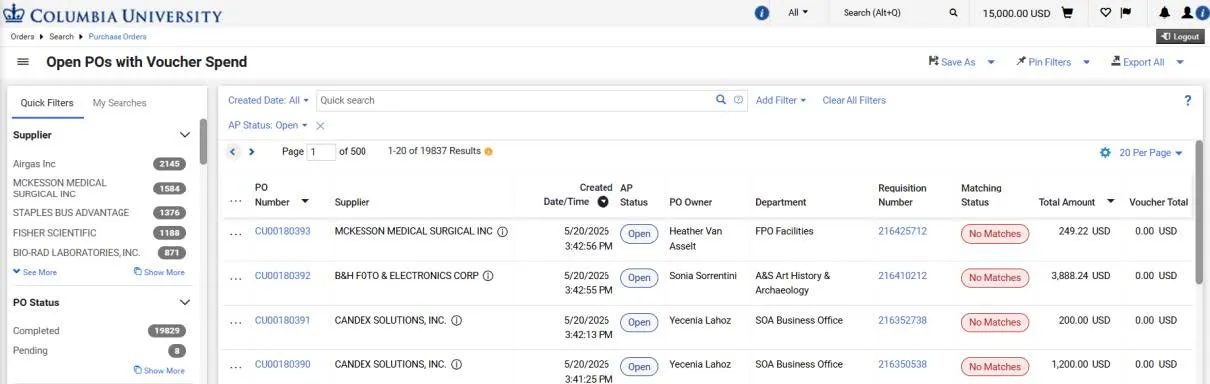Go to Search breadcrumb
This screenshot has height=384, width=1210.
pos(61,36)
